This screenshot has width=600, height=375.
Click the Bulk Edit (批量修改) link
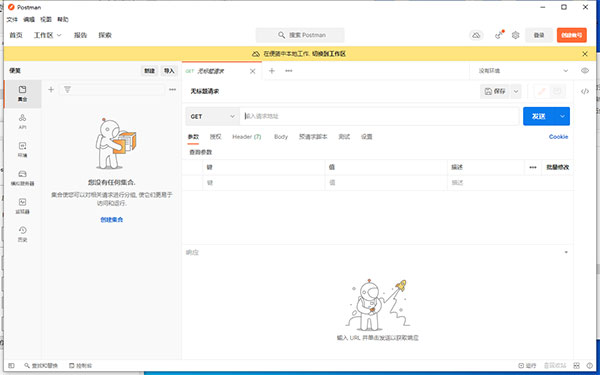[x=558, y=167]
